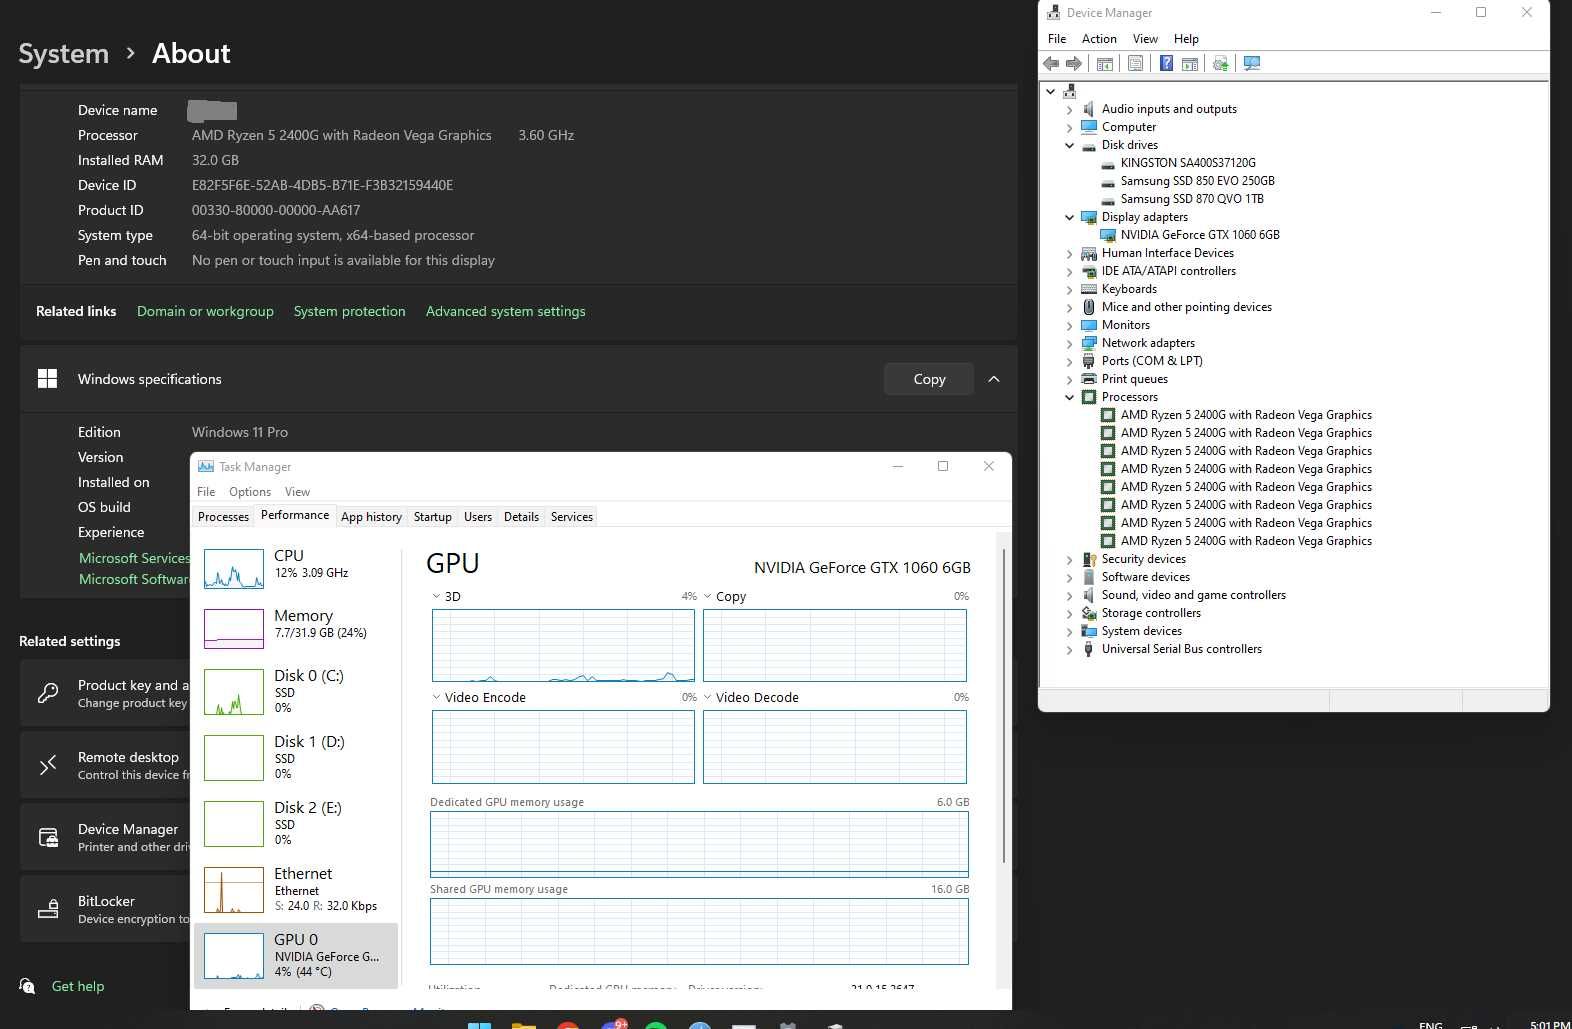This screenshot has height=1029, width=1572.
Task: Expand Universal Serial Bus controllers category
Action: [1069, 649]
